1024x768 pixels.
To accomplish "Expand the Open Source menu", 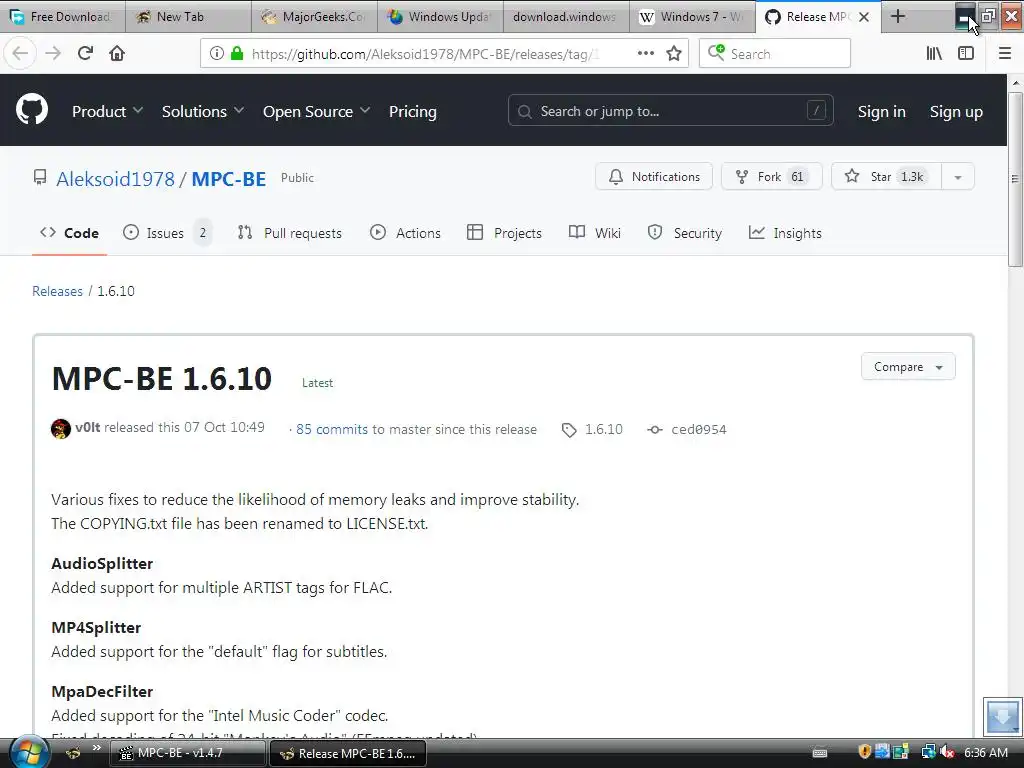I will [x=316, y=112].
